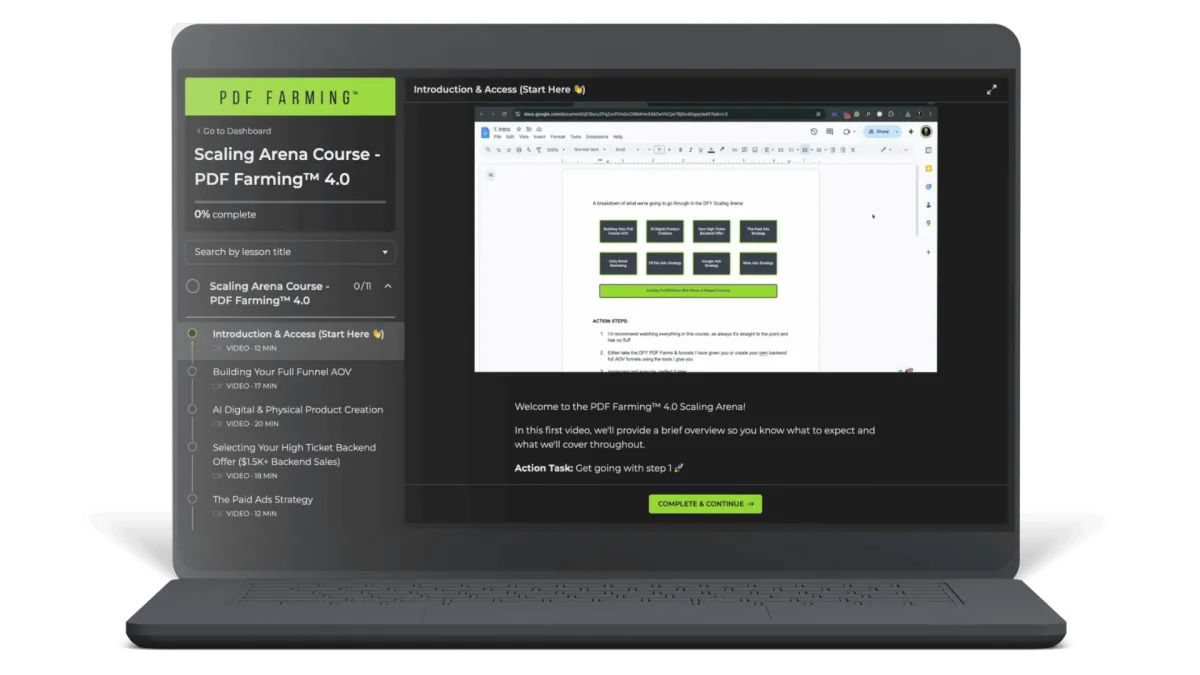
Task: Open Google Keep in Docs side panel
Action: [x=929, y=169]
